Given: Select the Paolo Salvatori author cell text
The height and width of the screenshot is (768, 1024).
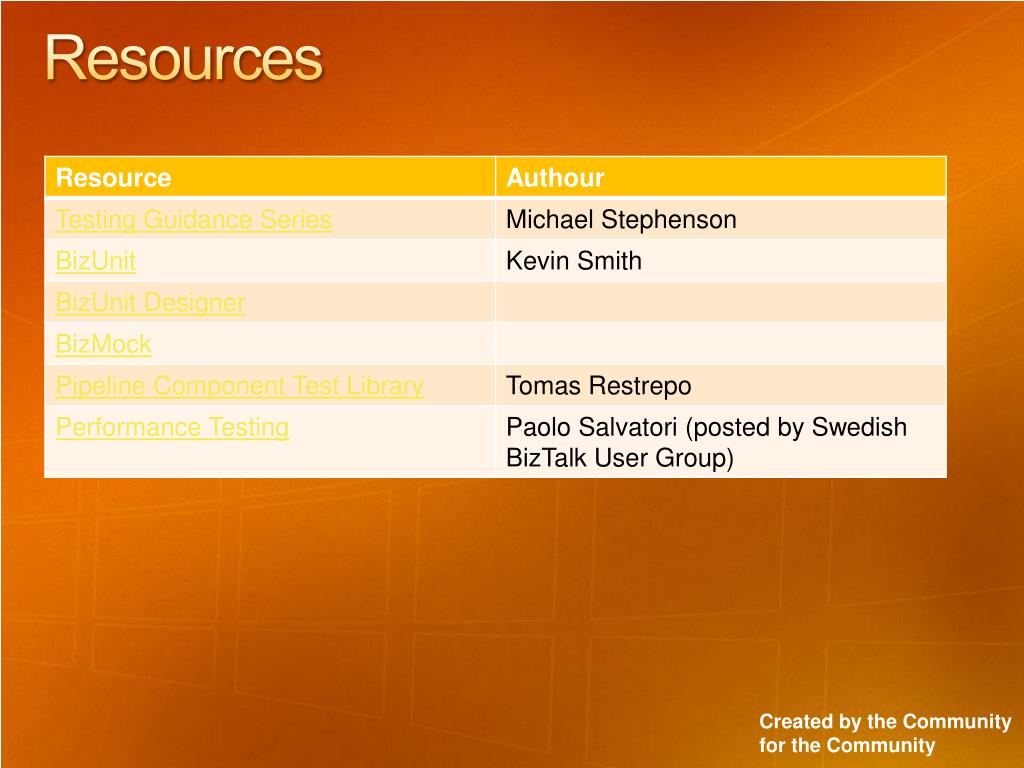Looking at the screenshot, I should (x=706, y=442).
